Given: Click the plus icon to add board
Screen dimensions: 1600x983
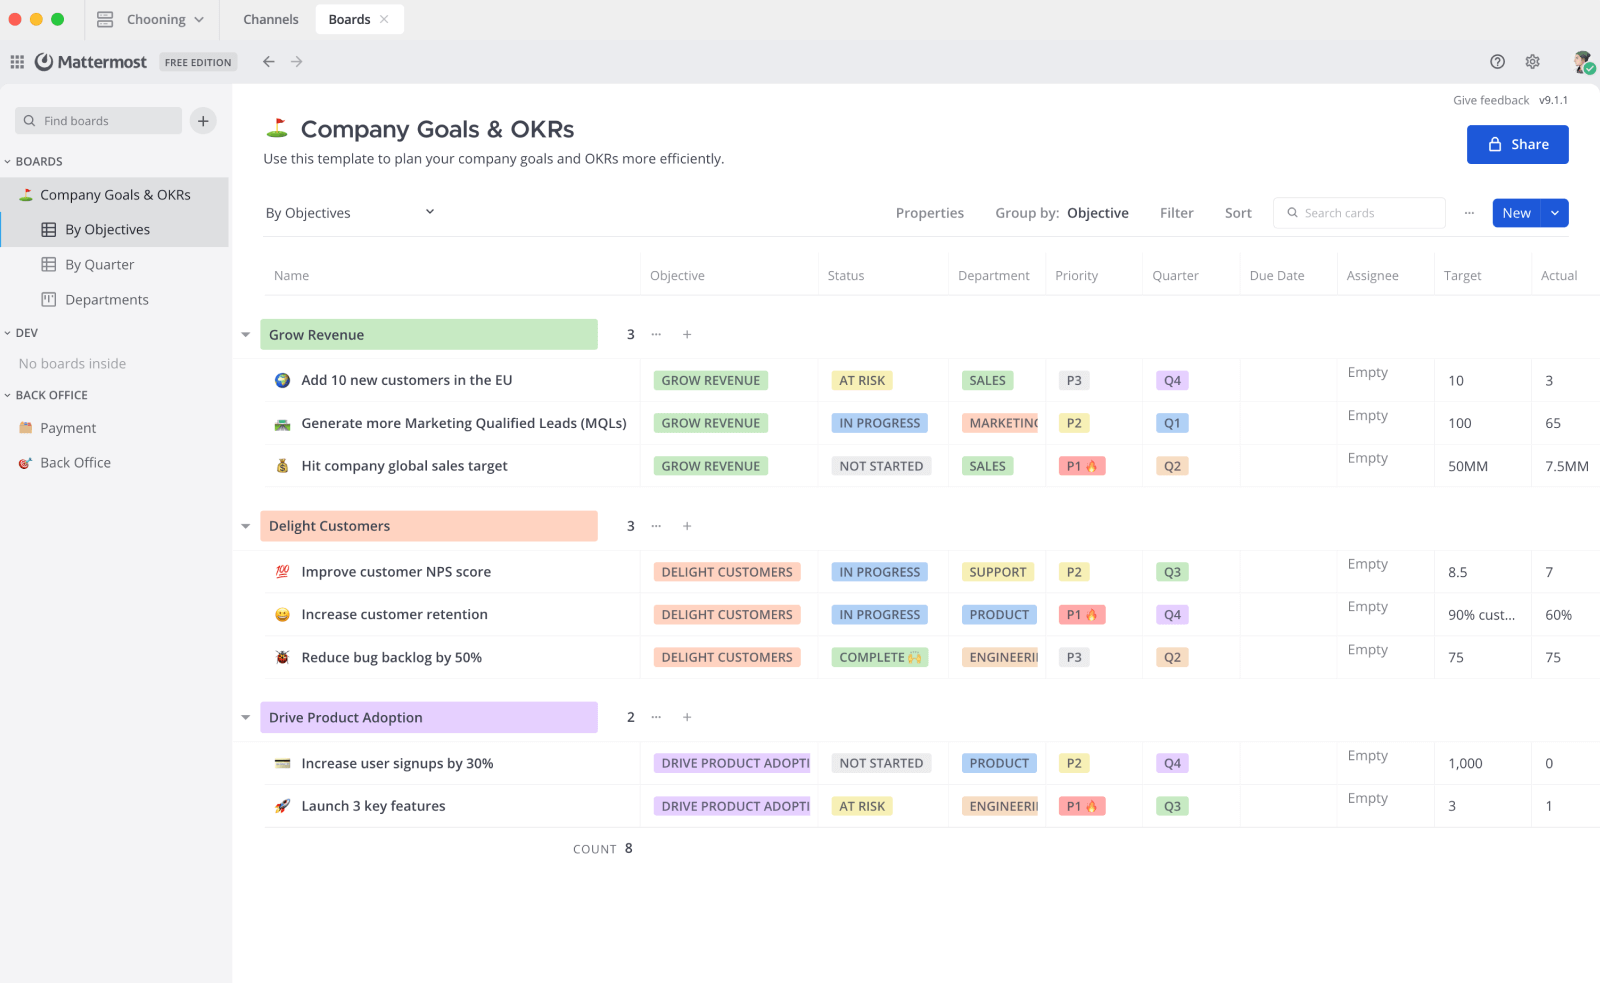Looking at the screenshot, I should 203,121.
